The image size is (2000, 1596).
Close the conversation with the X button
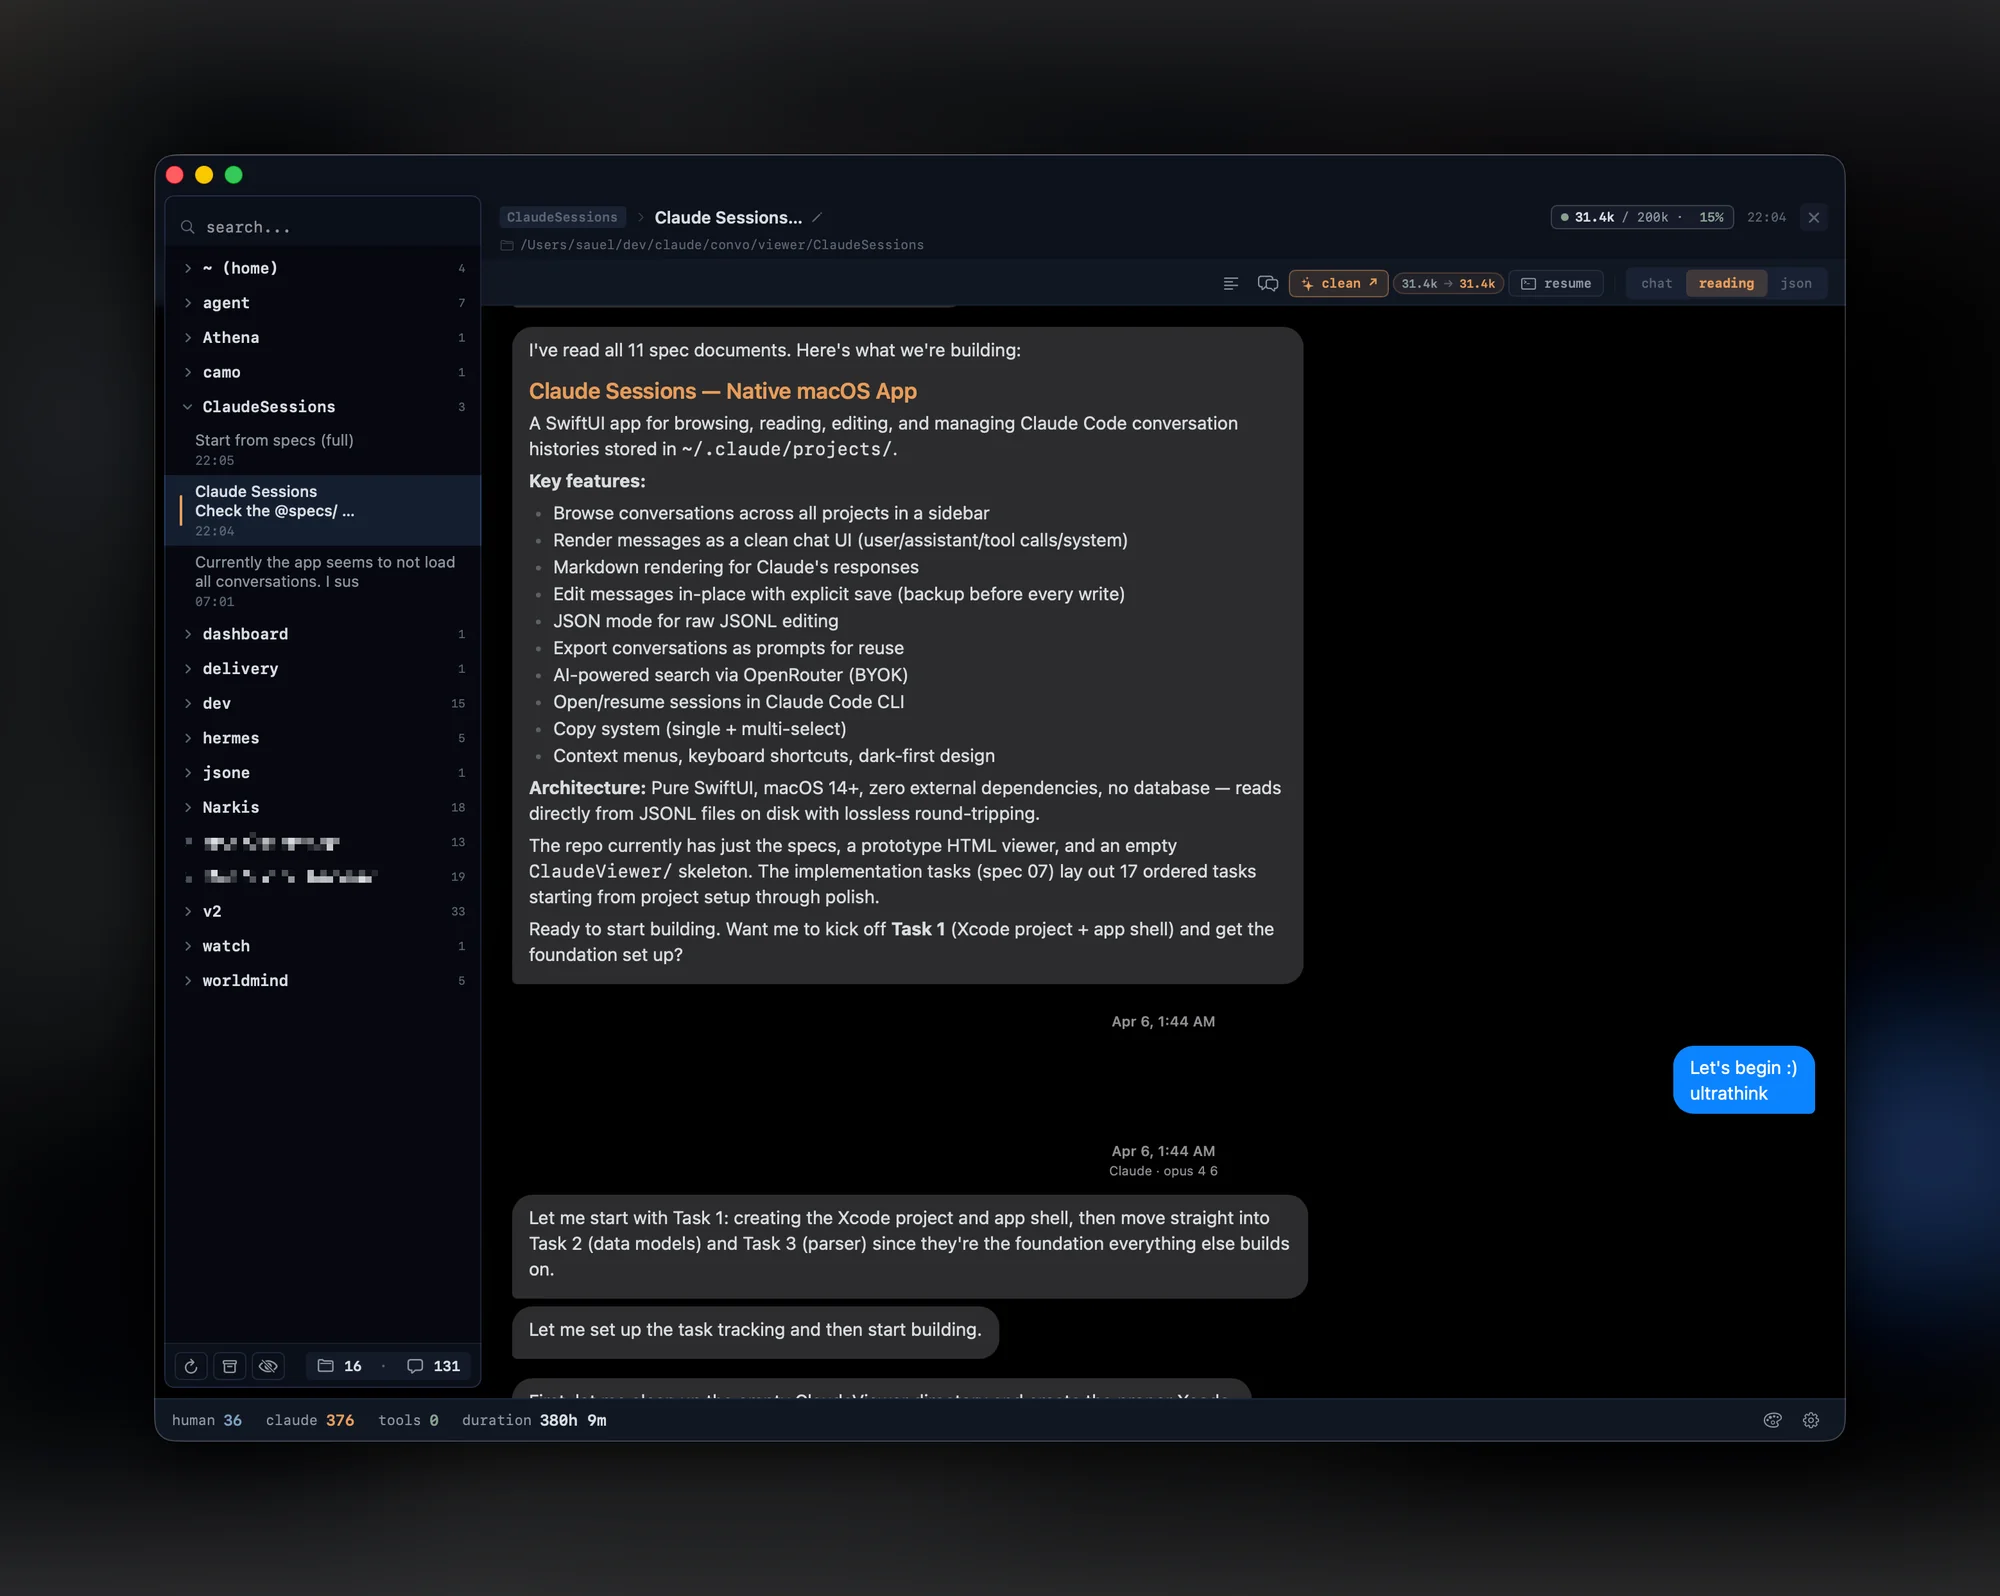pyautogui.click(x=1814, y=218)
